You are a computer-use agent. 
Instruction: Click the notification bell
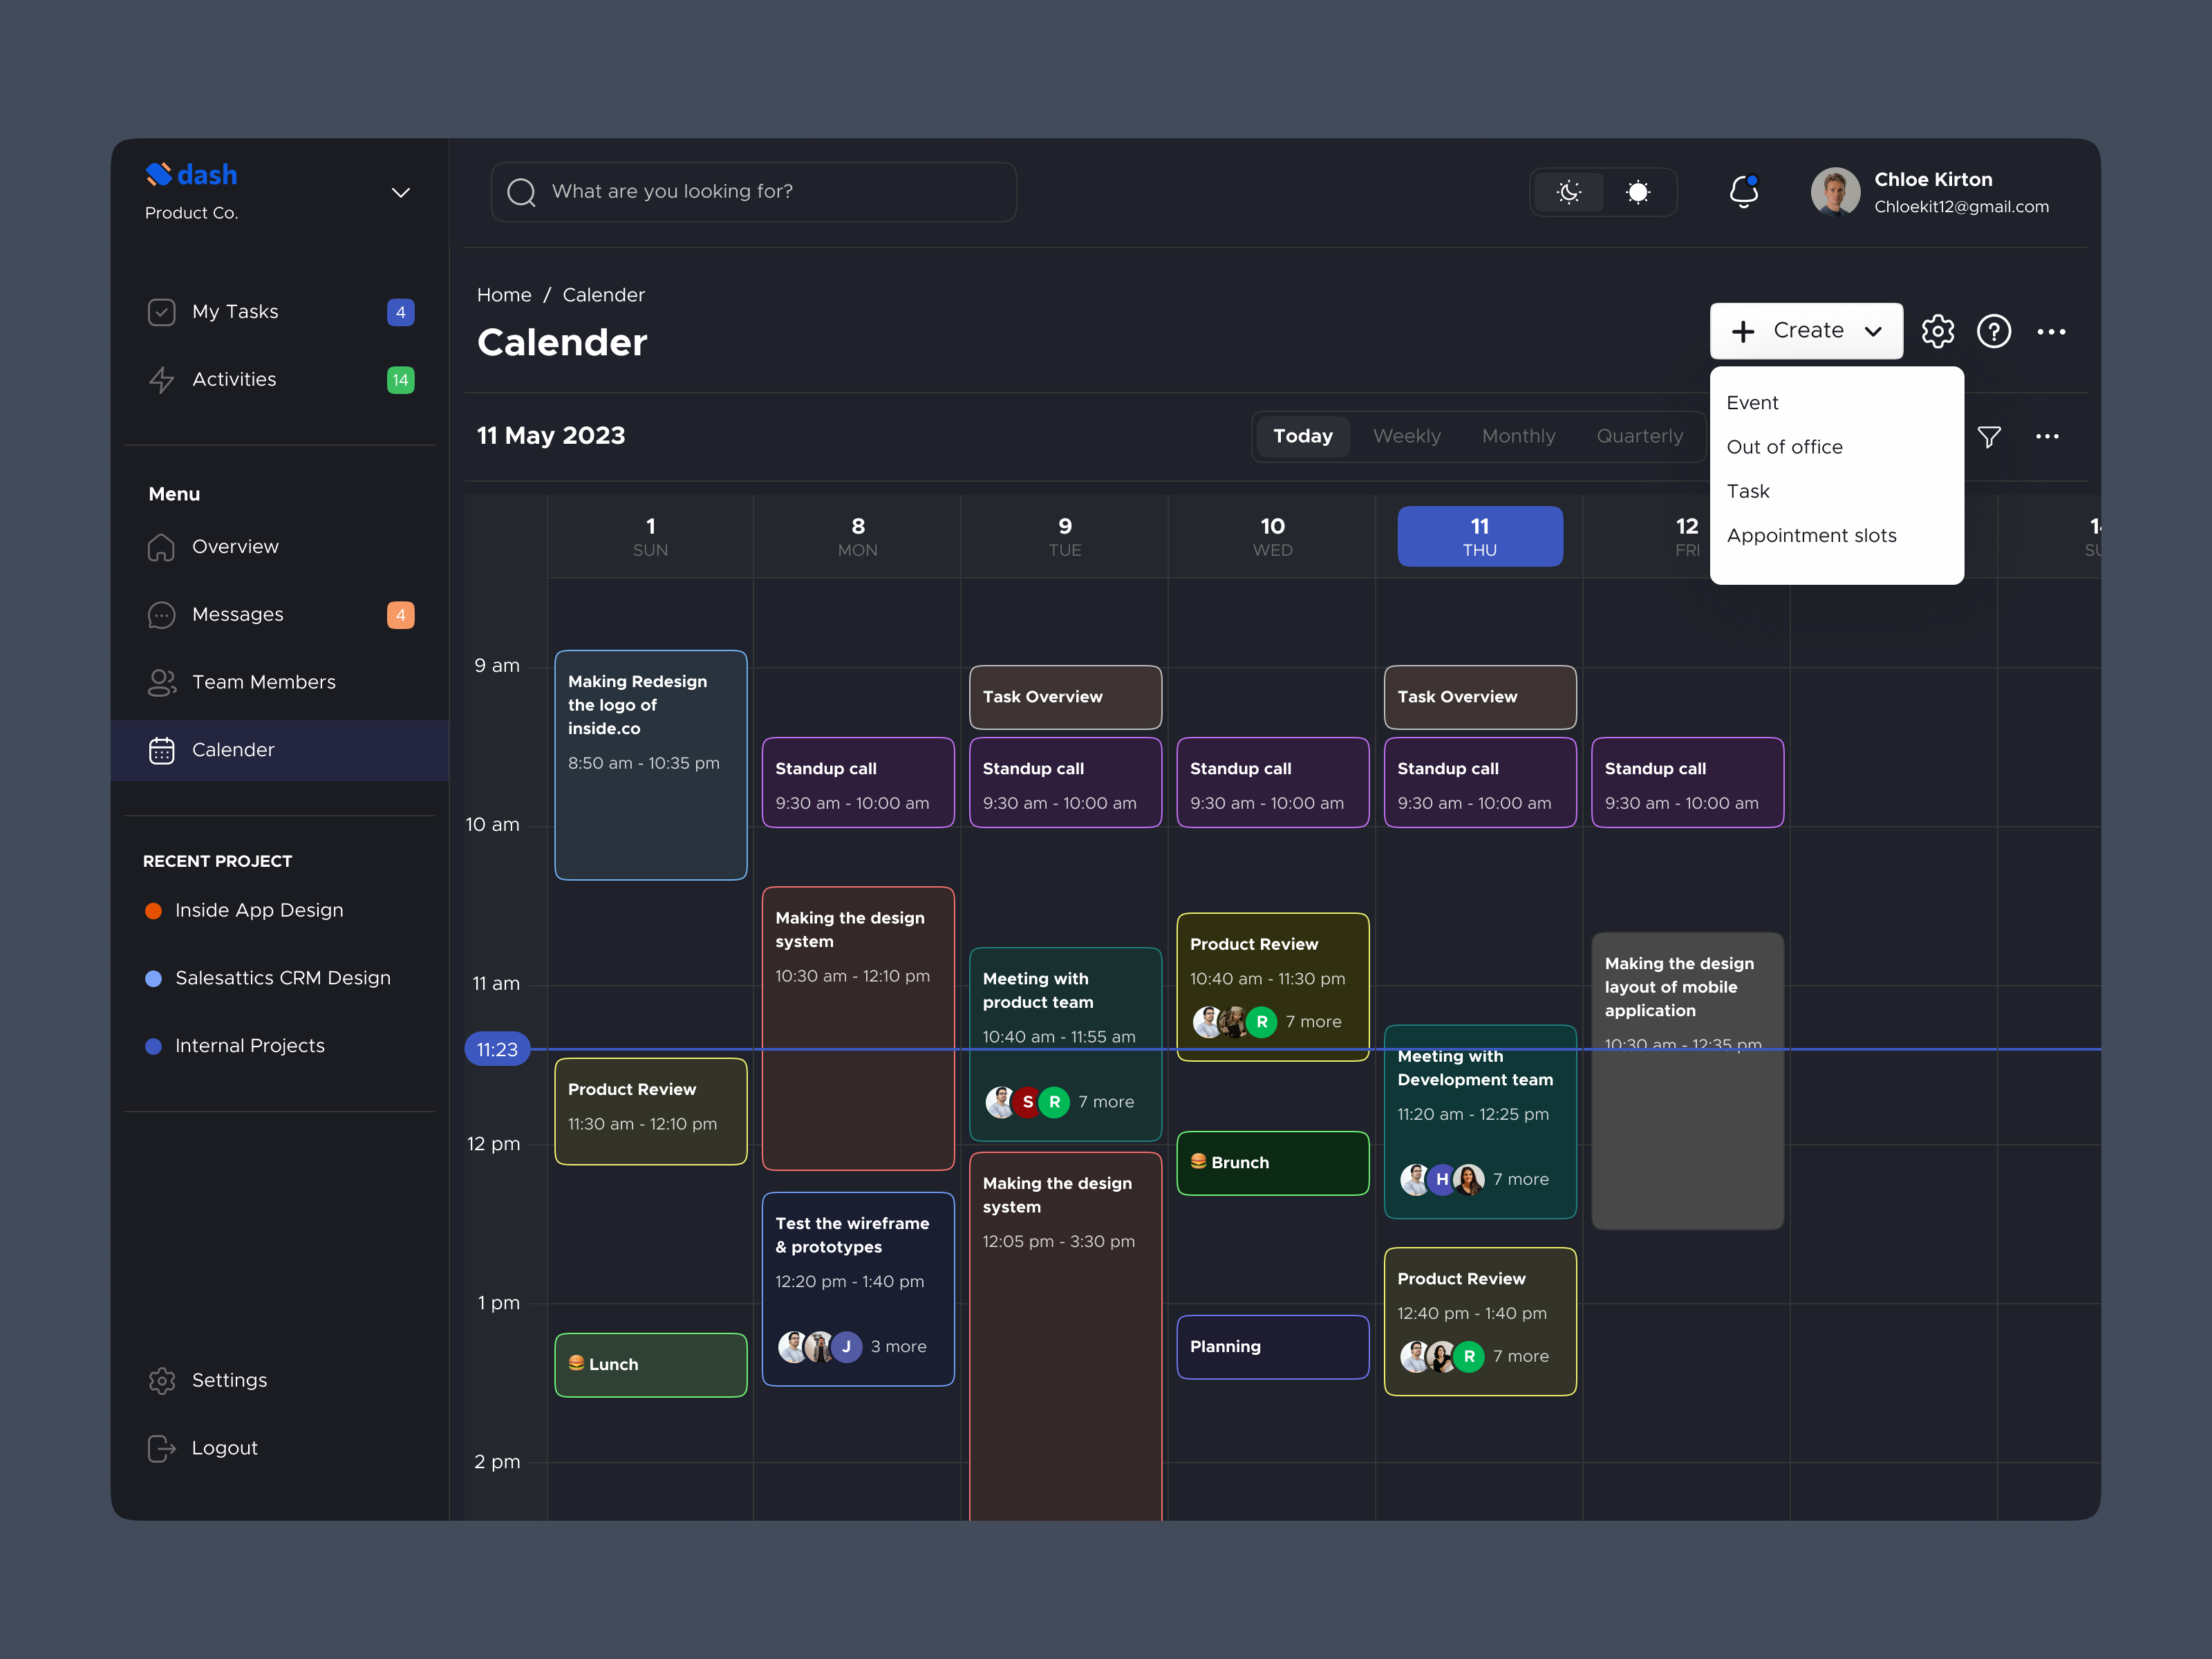click(x=1744, y=192)
